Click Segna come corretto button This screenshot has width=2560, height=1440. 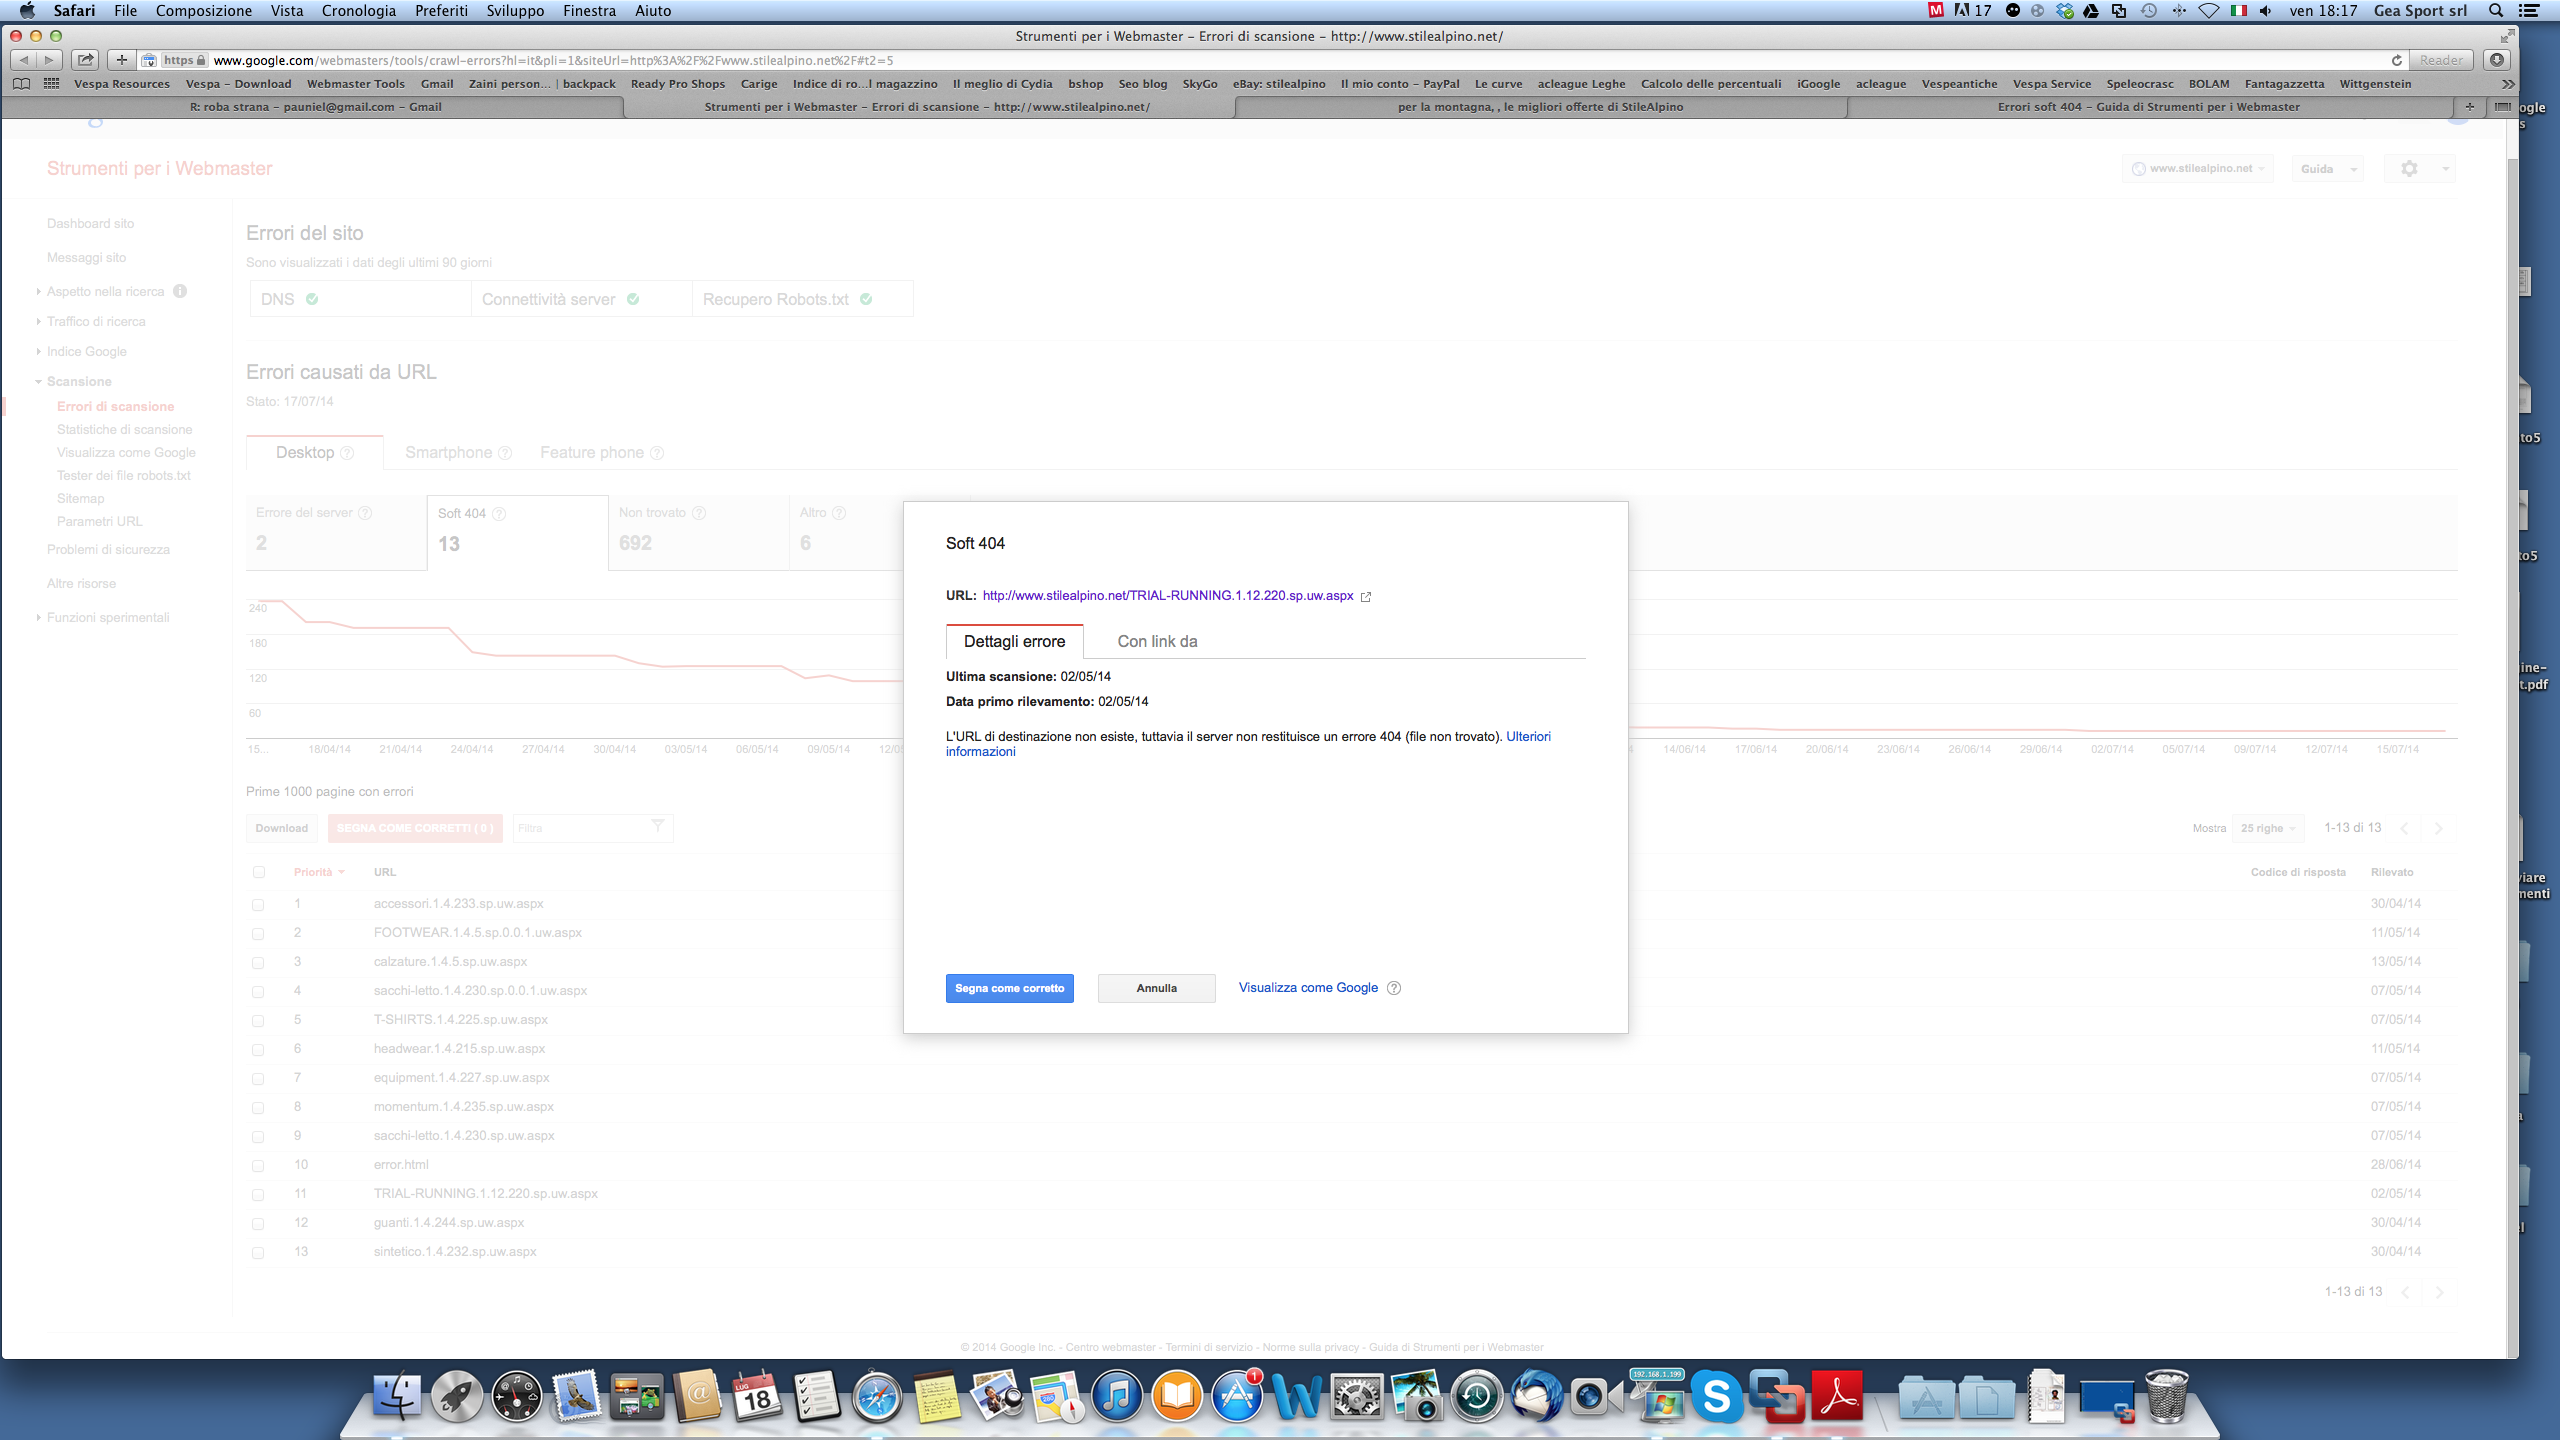coord(1009,988)
